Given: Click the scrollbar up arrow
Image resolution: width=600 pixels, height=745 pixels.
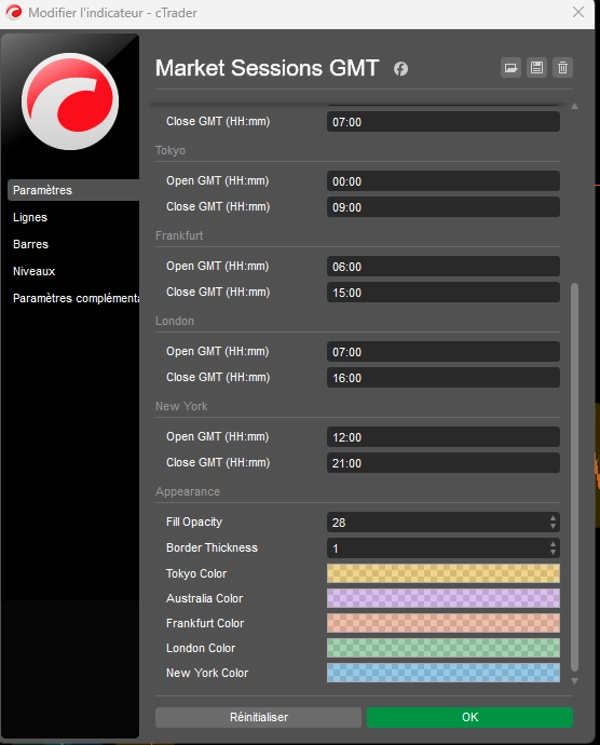Looking at the screenshot, I should tap(574, 106).
